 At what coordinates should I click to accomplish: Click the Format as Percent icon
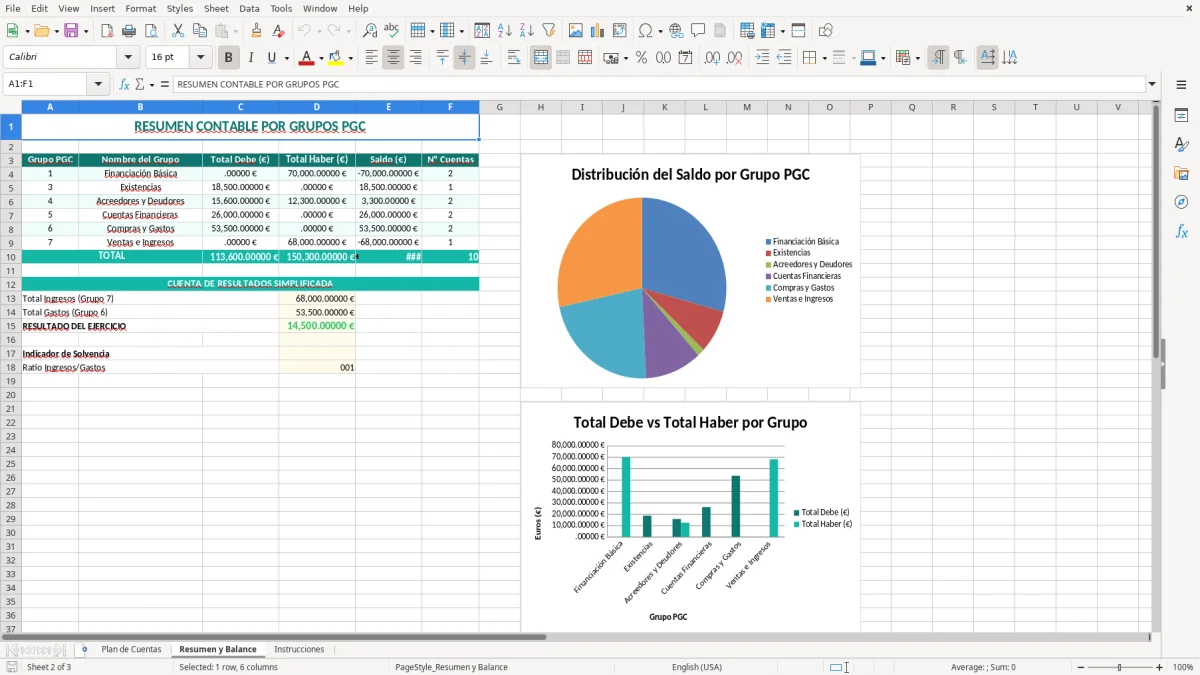coord(641,58)
